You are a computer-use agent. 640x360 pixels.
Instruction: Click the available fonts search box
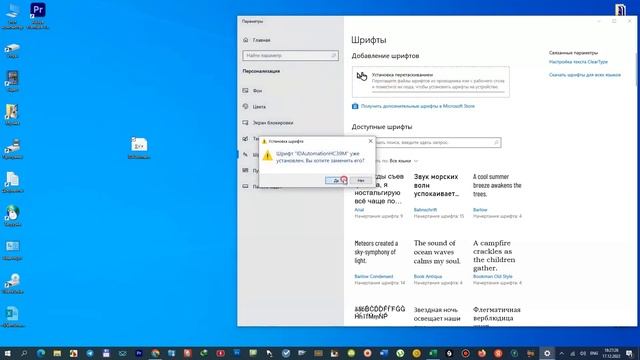tap(437, 142)
